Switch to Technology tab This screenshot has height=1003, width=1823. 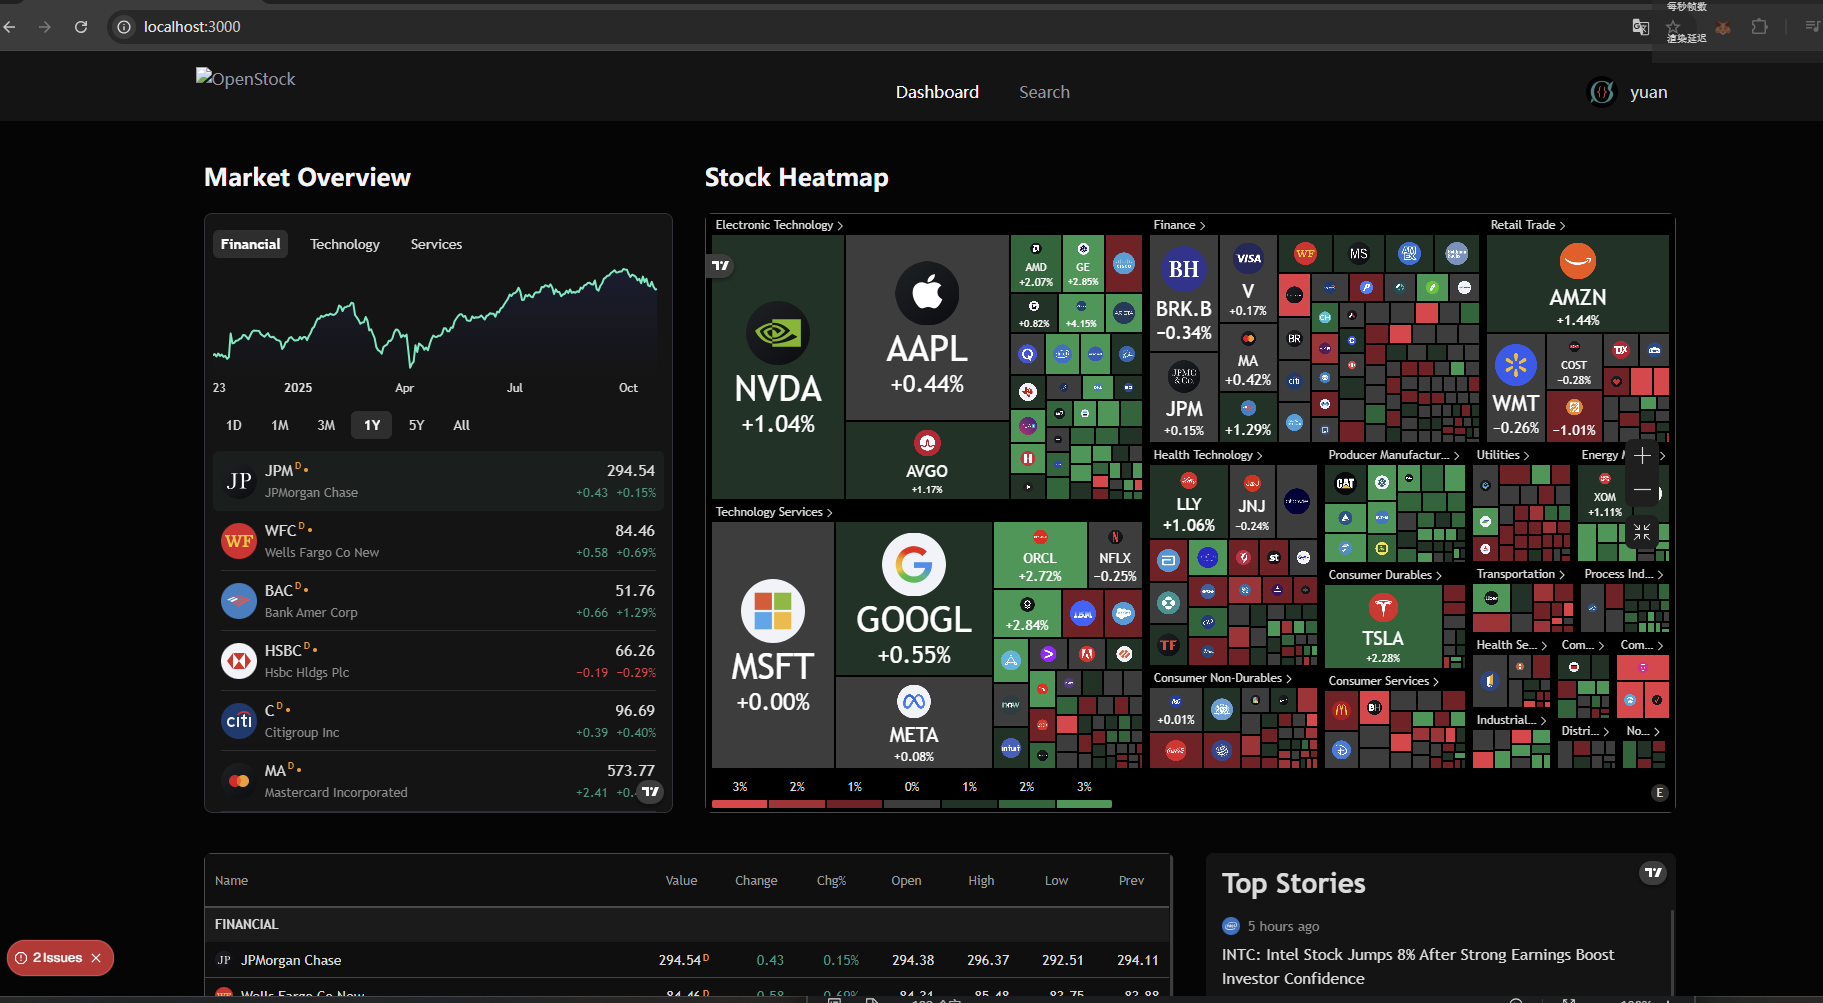tap(345, 244)
